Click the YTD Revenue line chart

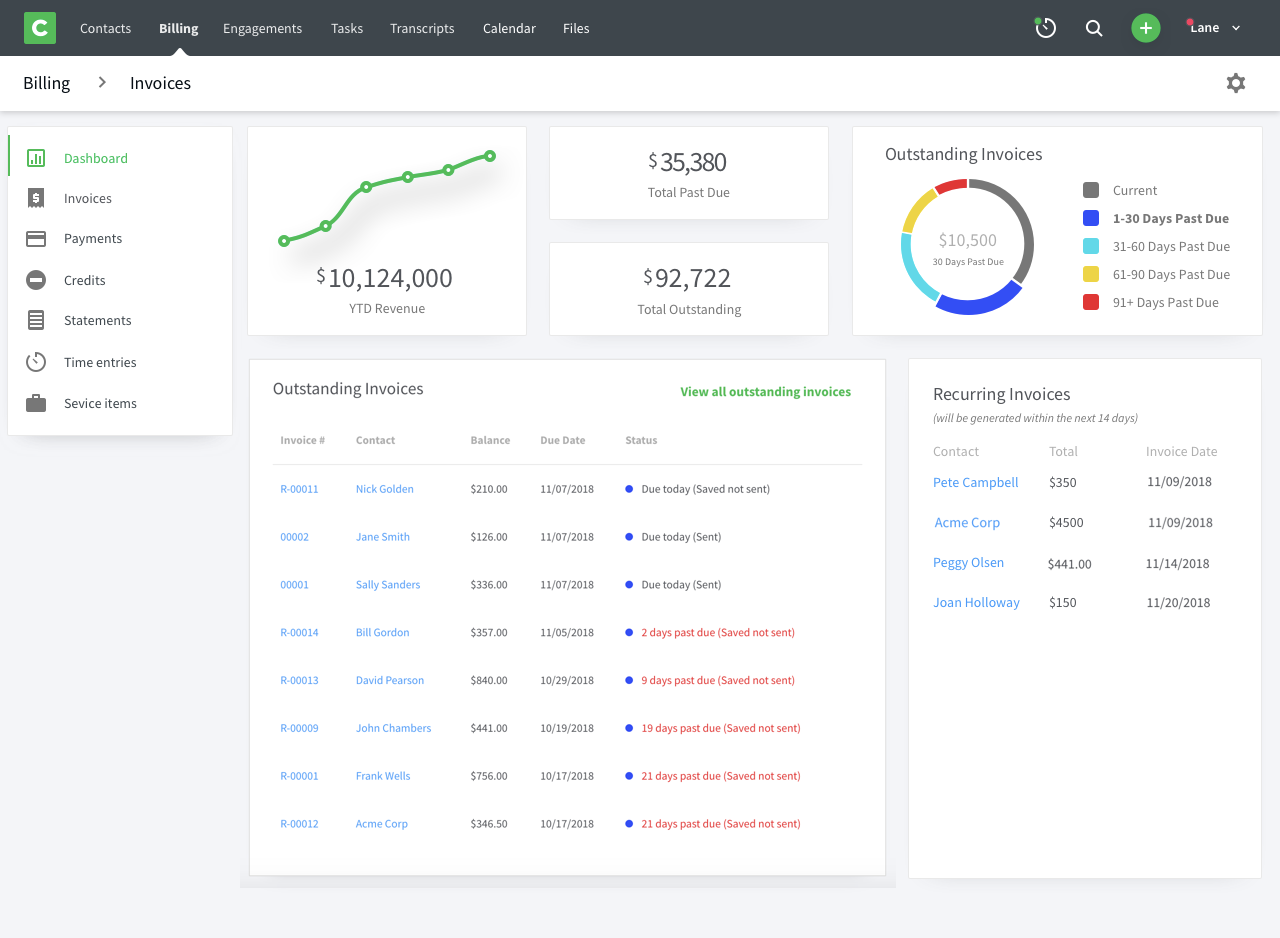(x=387, y=198)
